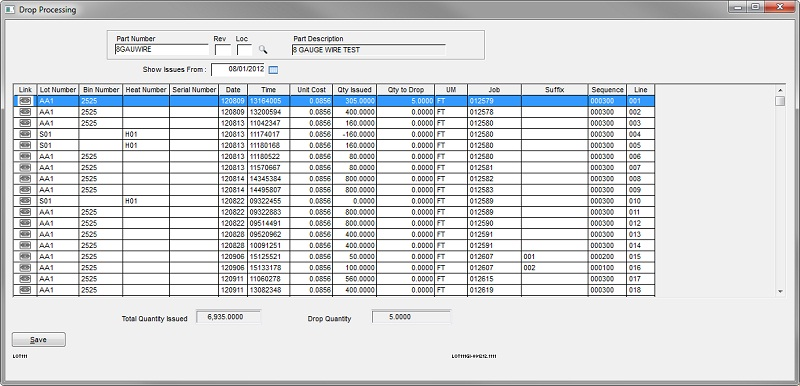Click the Drop Quantity total field

tap(411, 317)
